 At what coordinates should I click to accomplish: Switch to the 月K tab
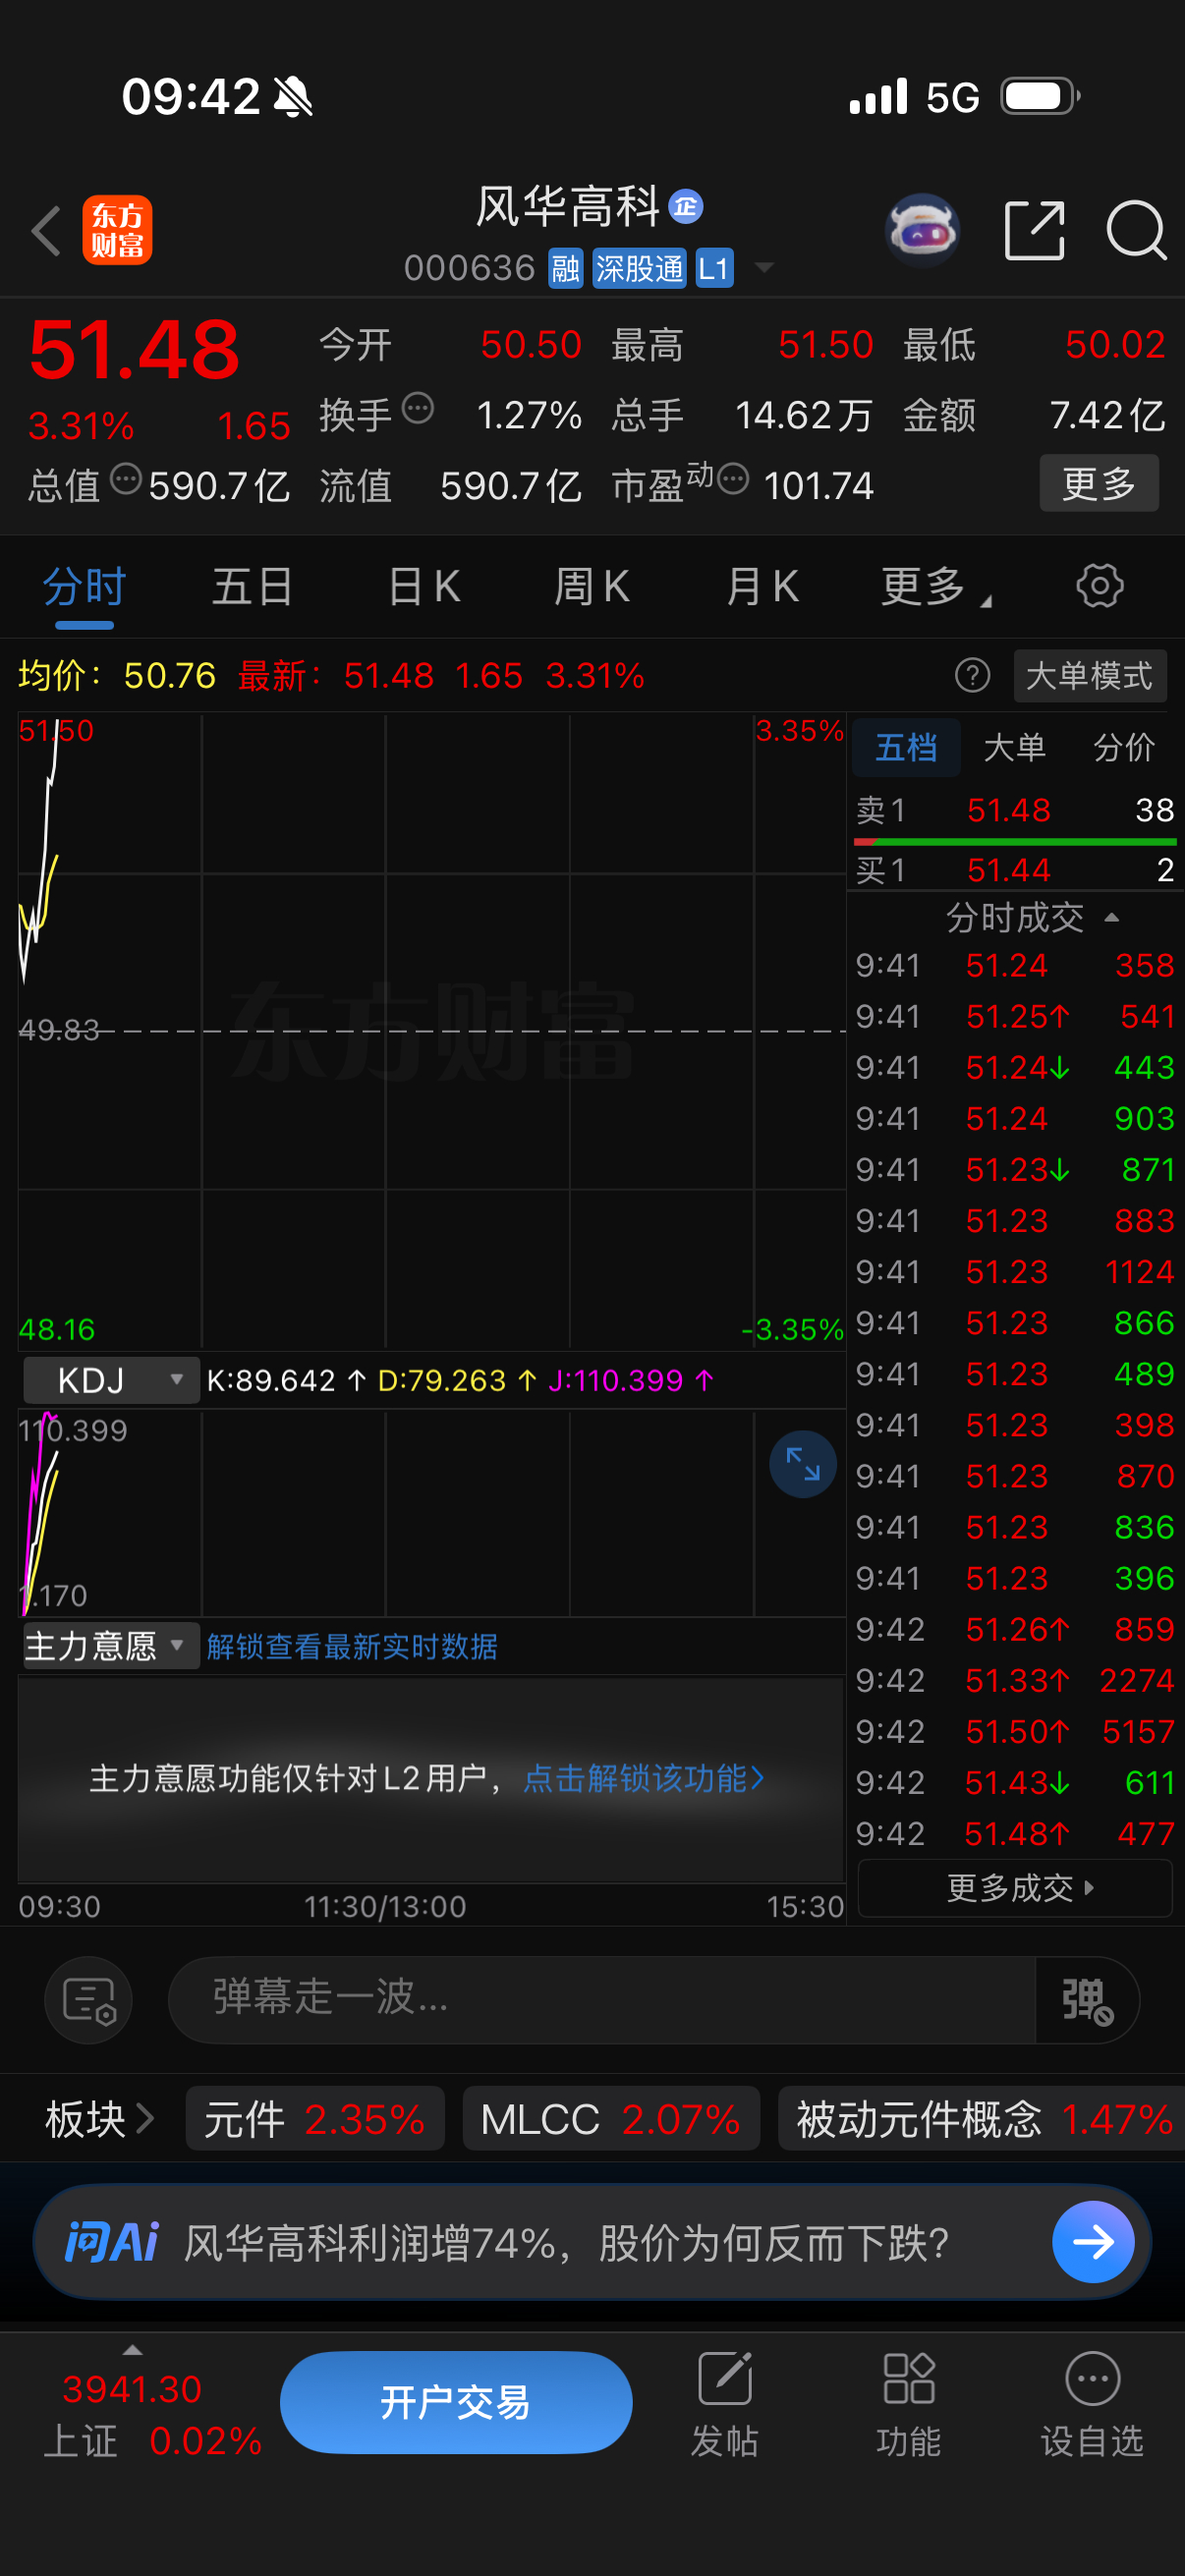[763, 587]
